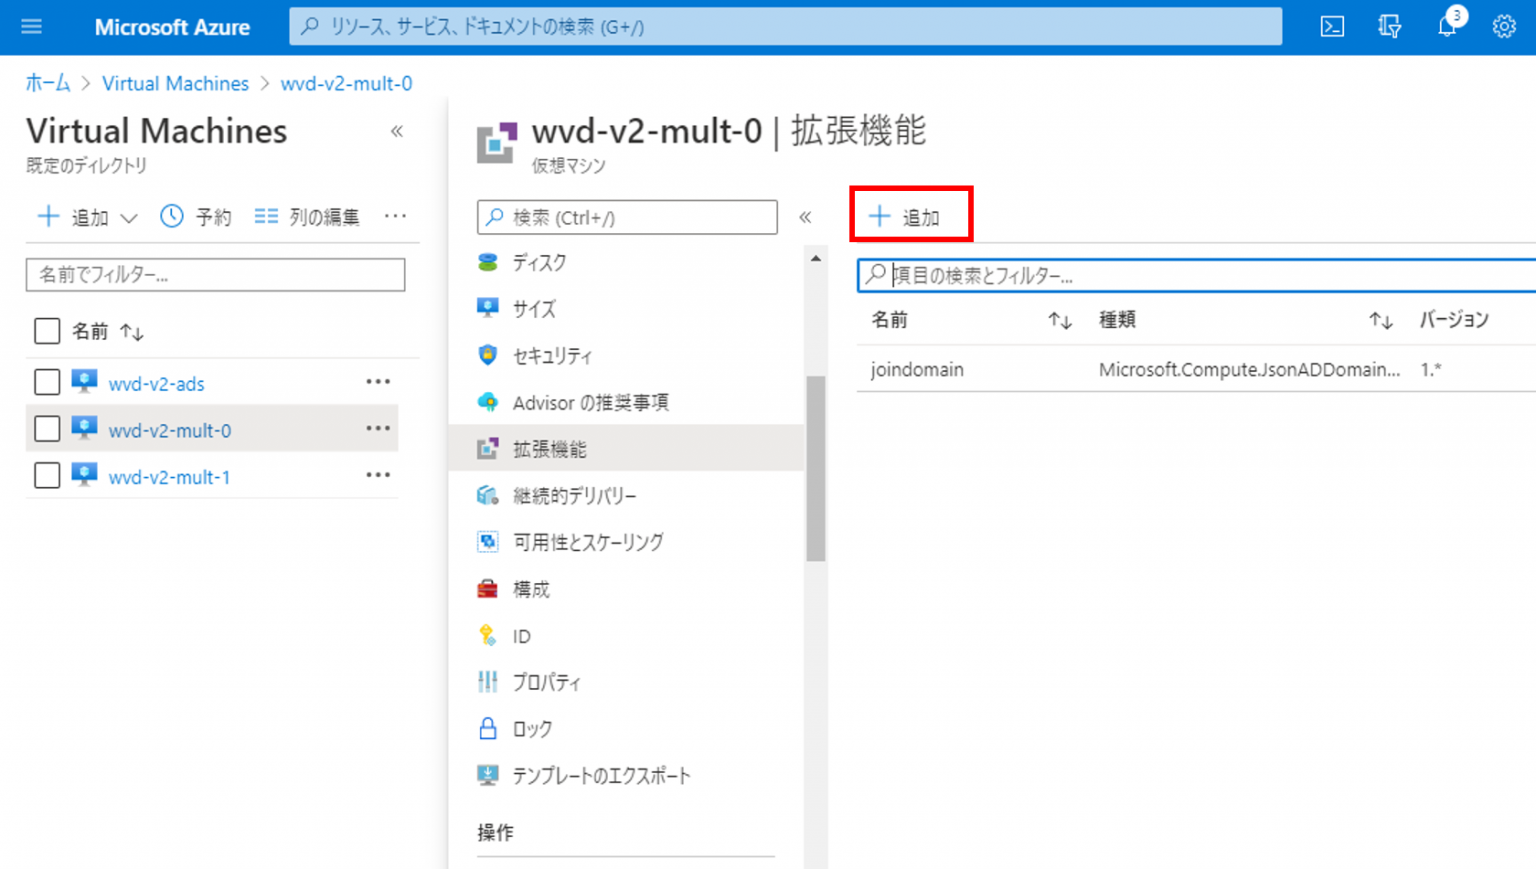This screenshot has height=869, width=1536.
Task: Open the portal settings gear
Action: click(x=1504, y=27)
